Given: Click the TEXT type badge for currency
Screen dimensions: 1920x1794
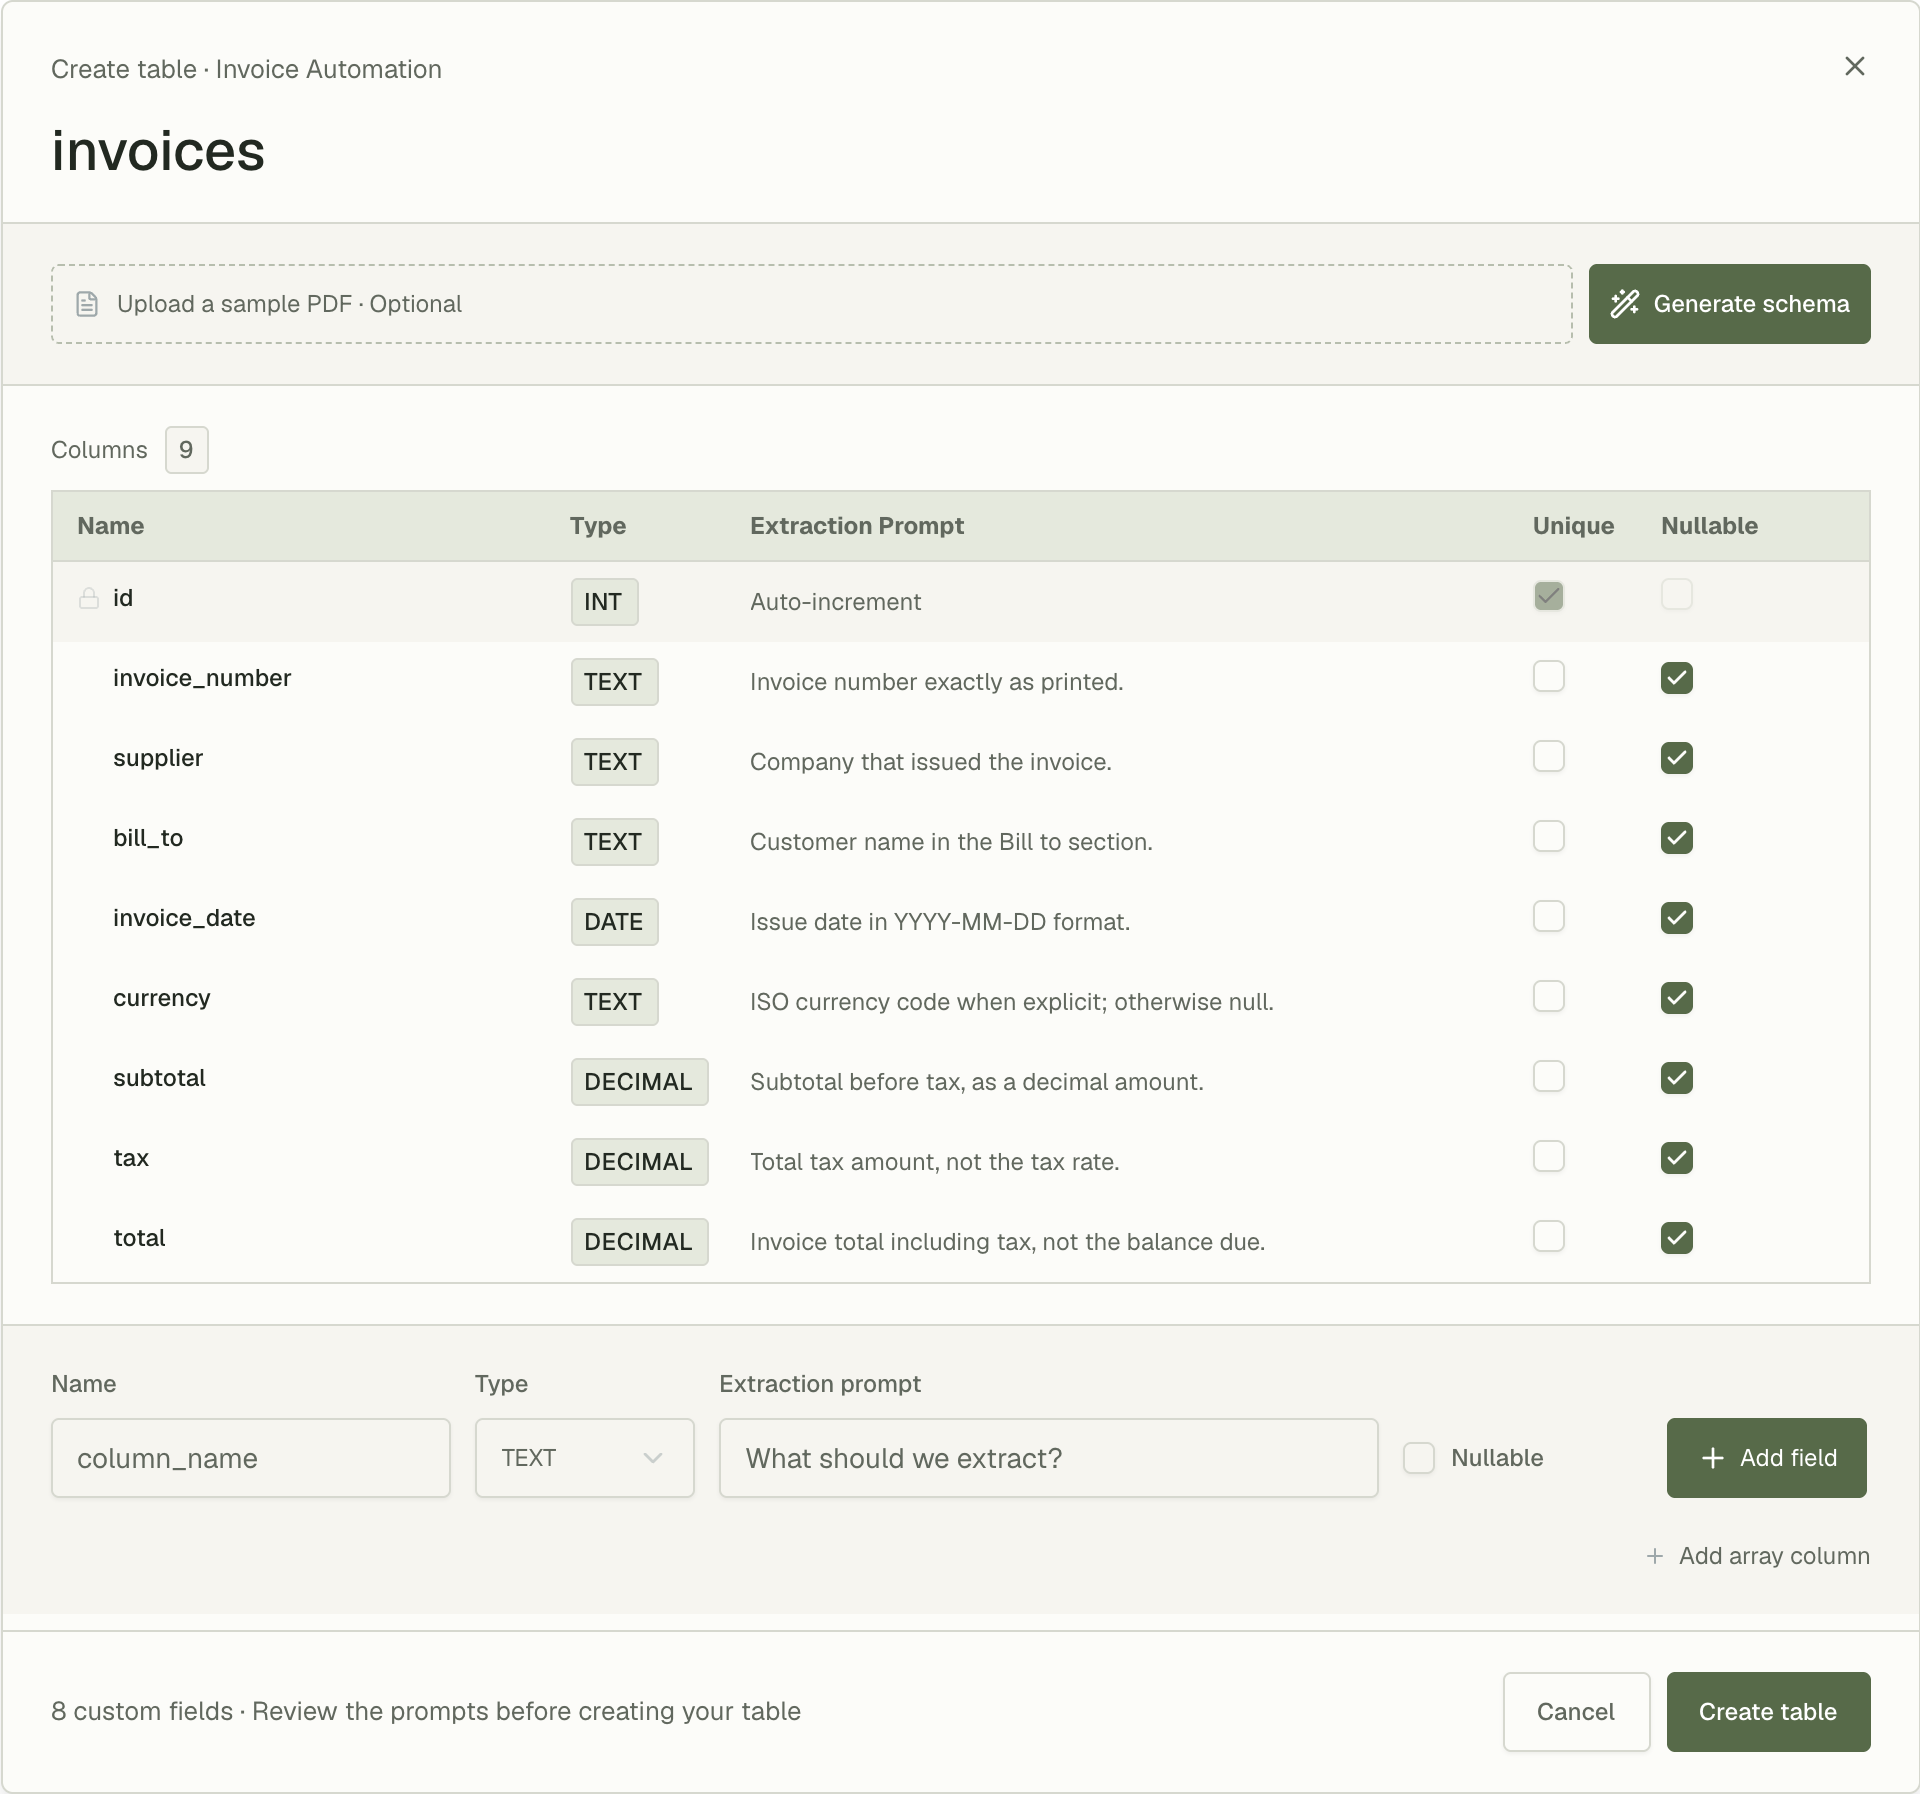Looking at the screenshot, I should [614, 1002].
